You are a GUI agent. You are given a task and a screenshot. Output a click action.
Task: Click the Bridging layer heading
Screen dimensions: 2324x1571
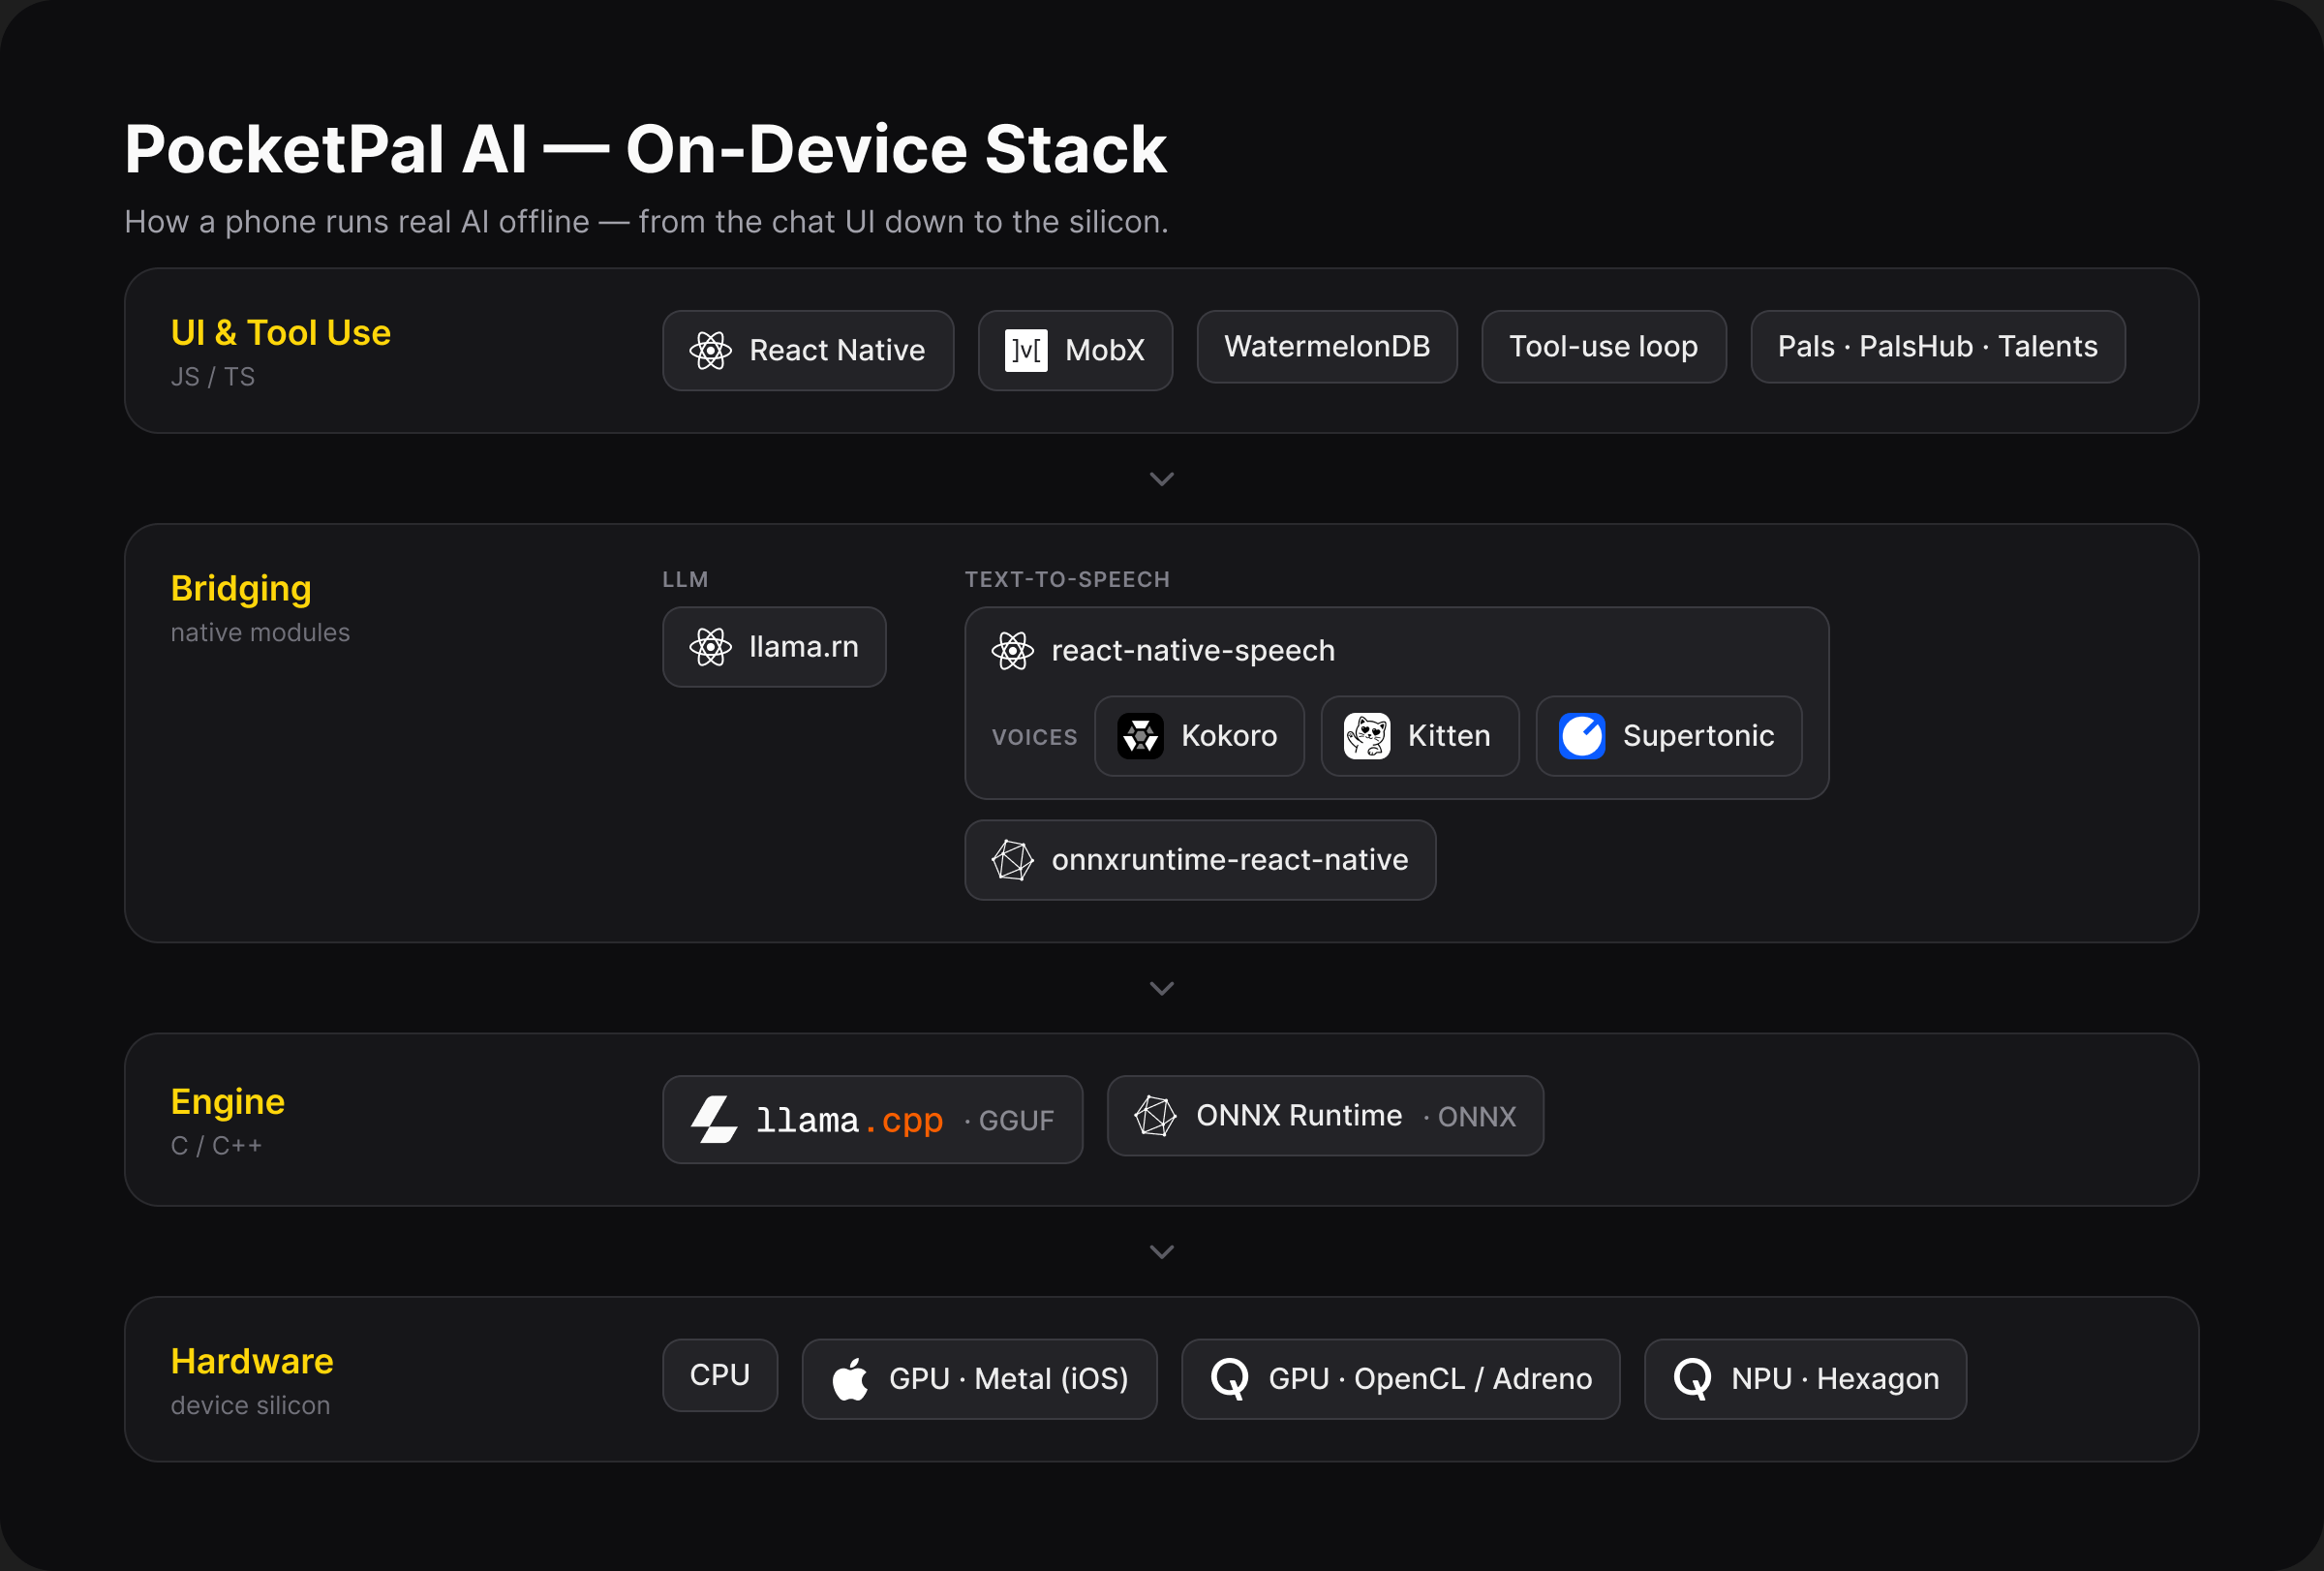(241, 589)
